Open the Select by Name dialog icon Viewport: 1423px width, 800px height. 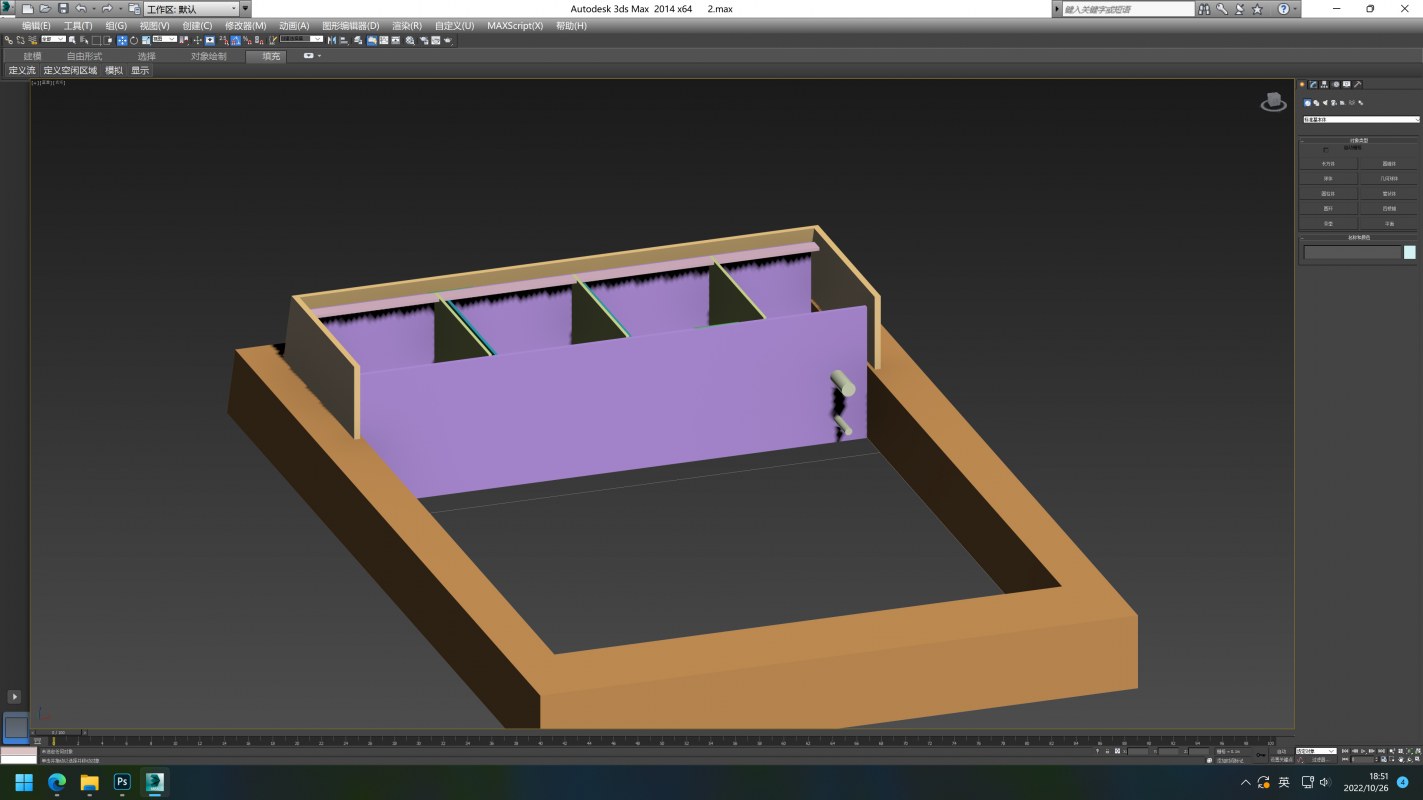(x=84, y=40)
